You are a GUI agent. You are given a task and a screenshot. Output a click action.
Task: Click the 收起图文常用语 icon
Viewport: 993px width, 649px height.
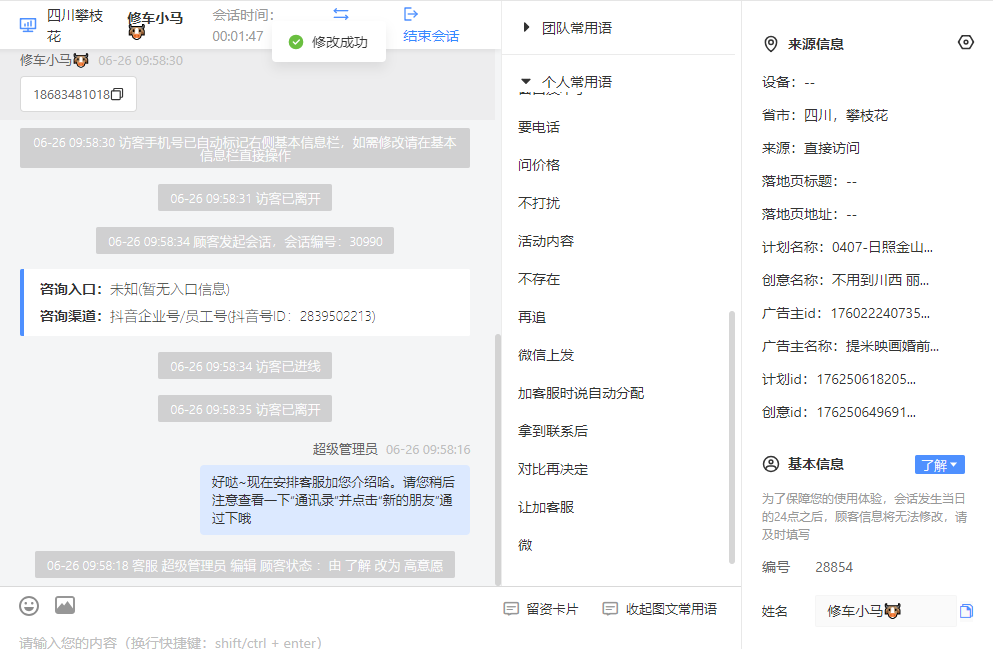pos(610,609)
